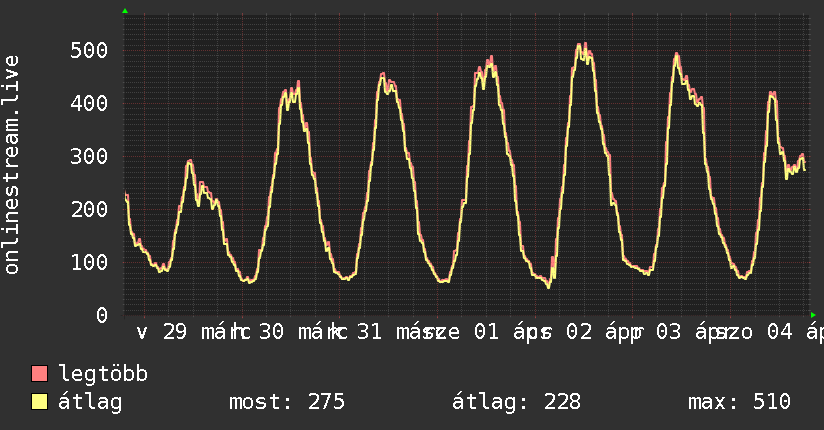This screenshot has width=824, height=430.
Task: Click the 'átlag: 228' average value
Action: click(516, 402)
